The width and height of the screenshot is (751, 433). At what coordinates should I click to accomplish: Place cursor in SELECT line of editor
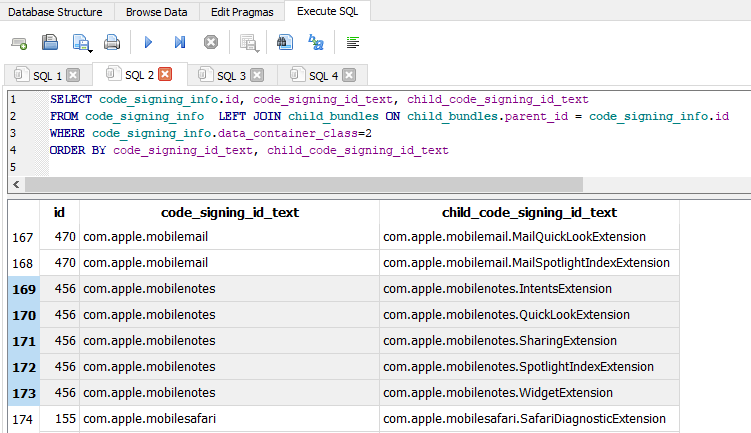(319, 100)
